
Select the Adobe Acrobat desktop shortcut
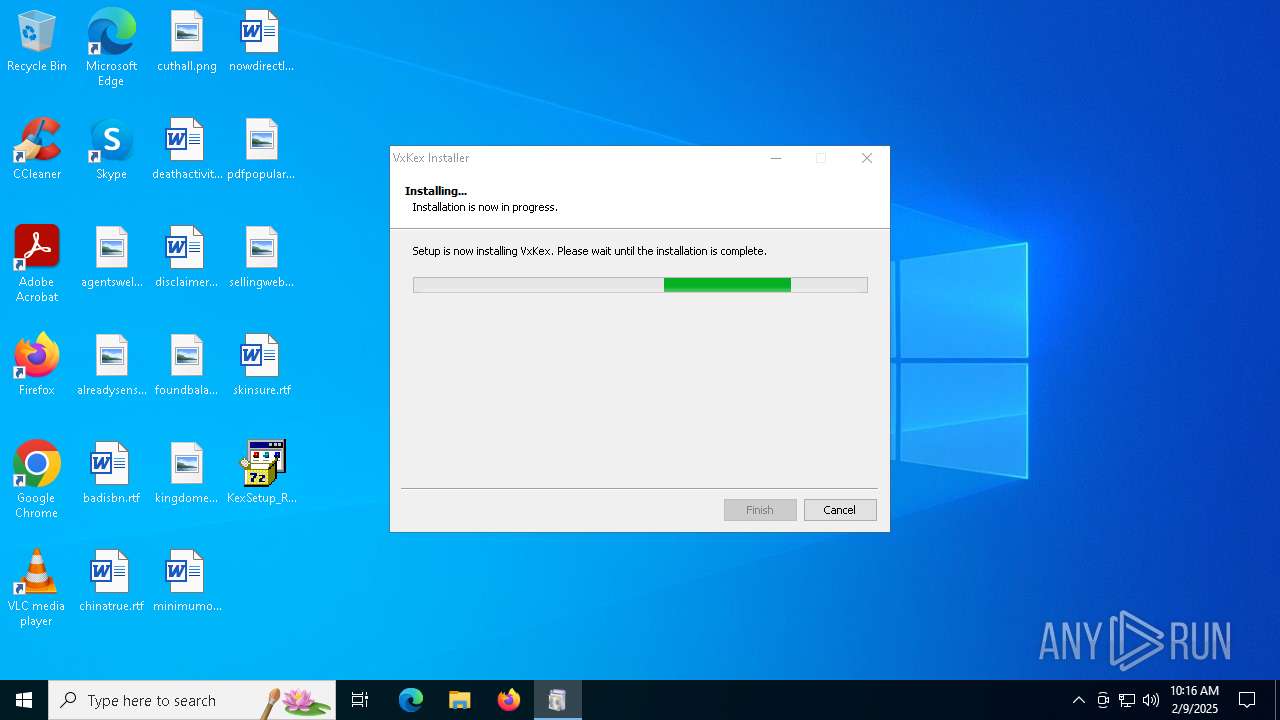click(x=37, y=264)
